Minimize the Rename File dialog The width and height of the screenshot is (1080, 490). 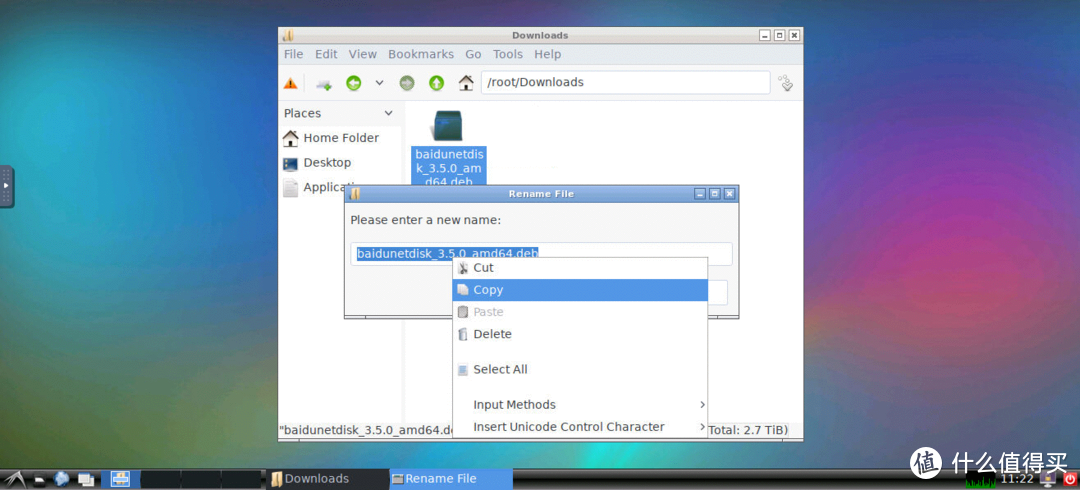click(x=700, y=194)
